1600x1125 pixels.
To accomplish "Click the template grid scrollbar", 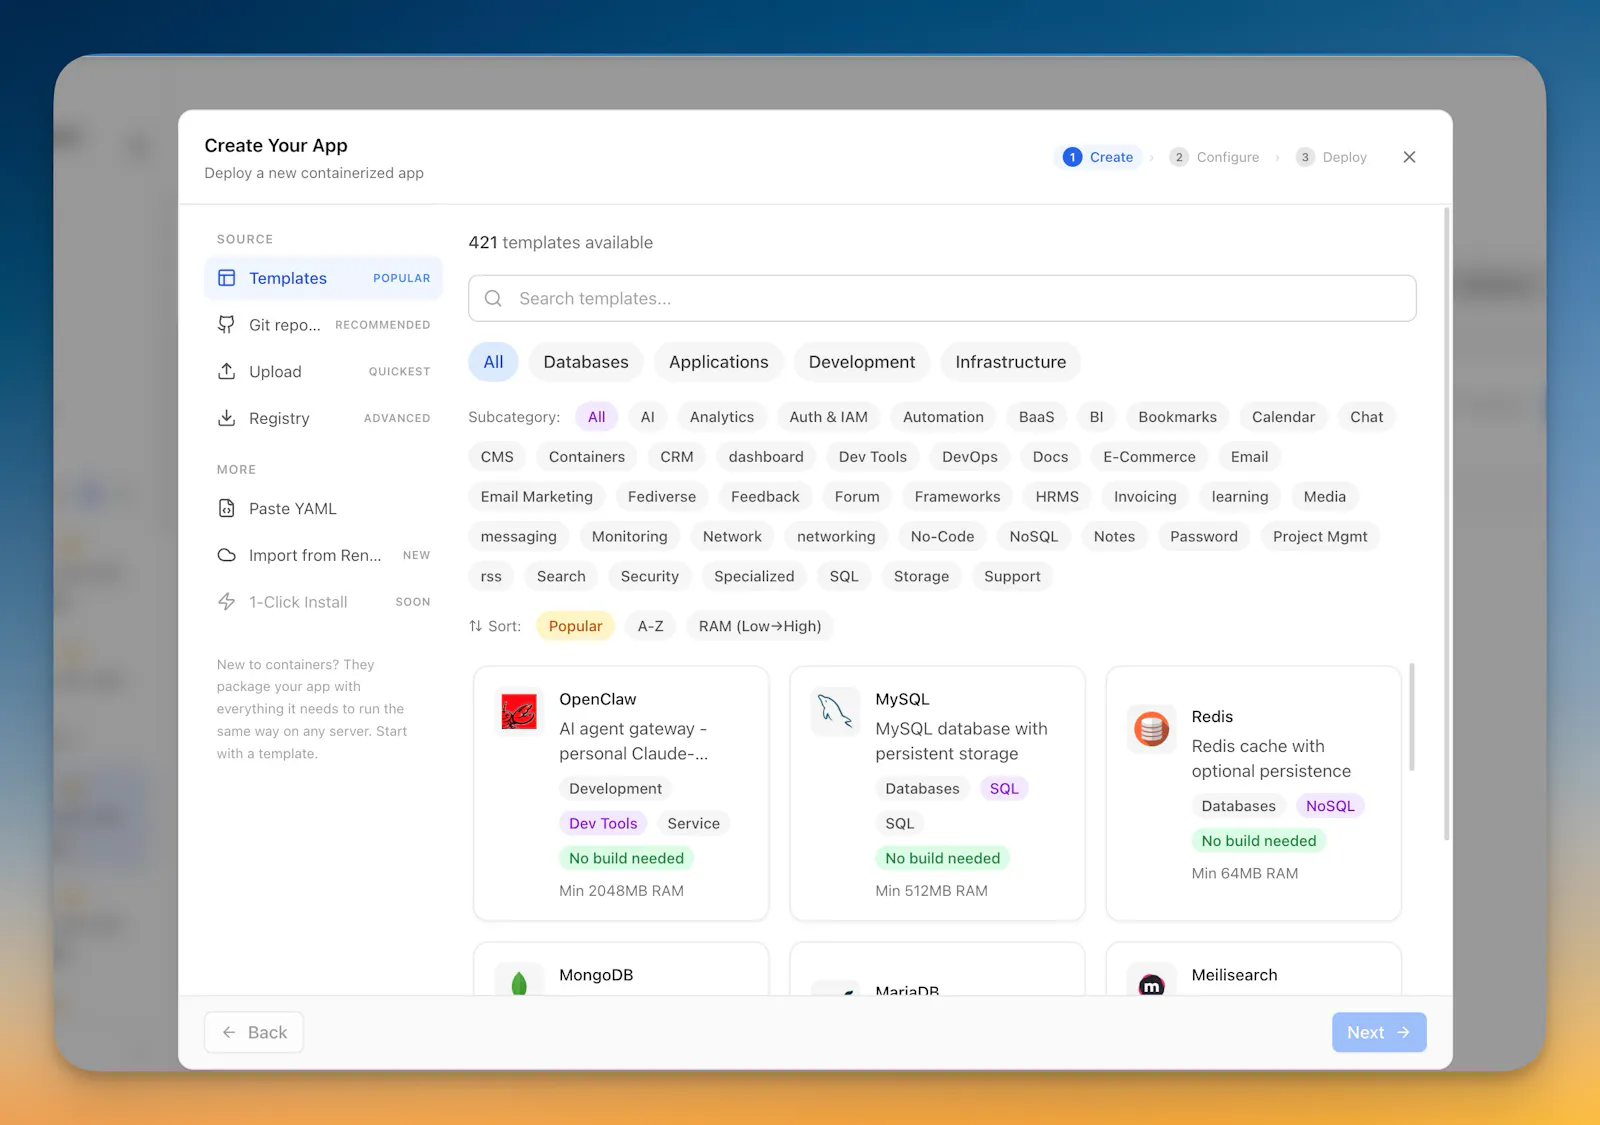I will coord(1412,716).
